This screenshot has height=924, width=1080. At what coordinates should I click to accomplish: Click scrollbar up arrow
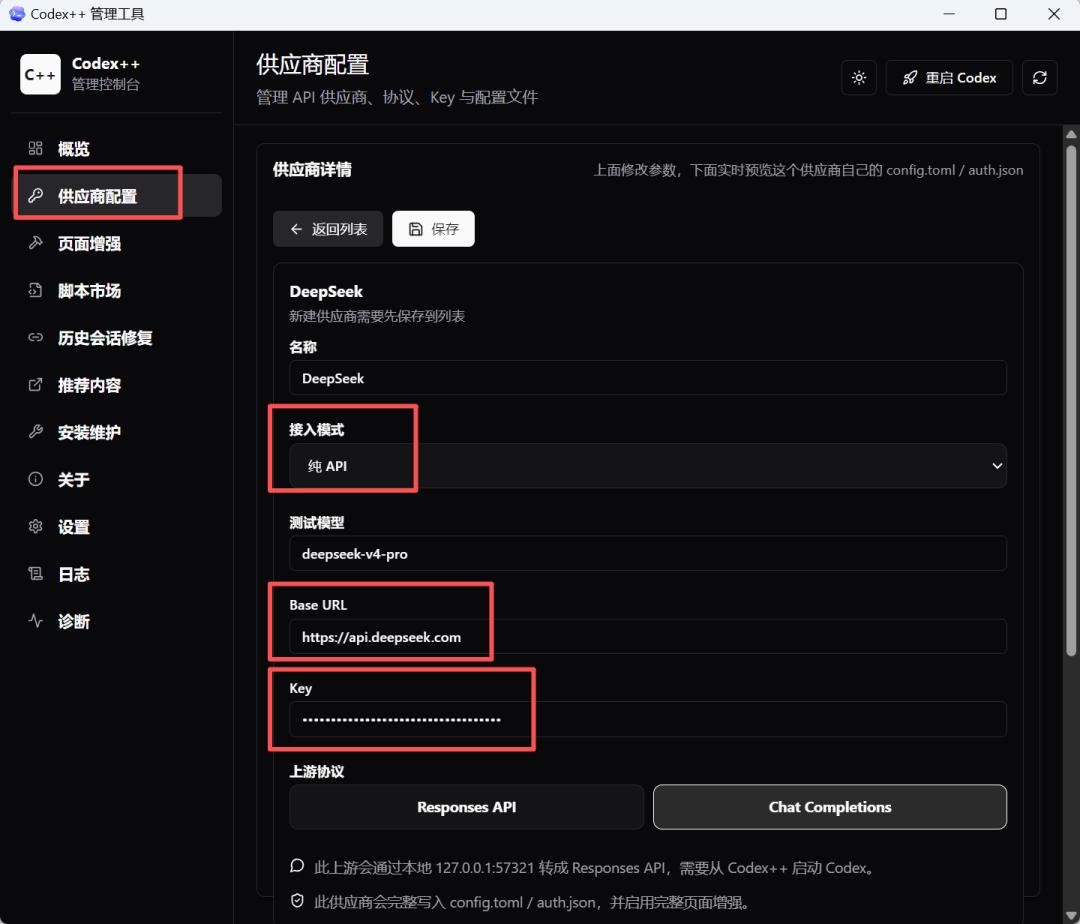click(x=1071, y=133)
